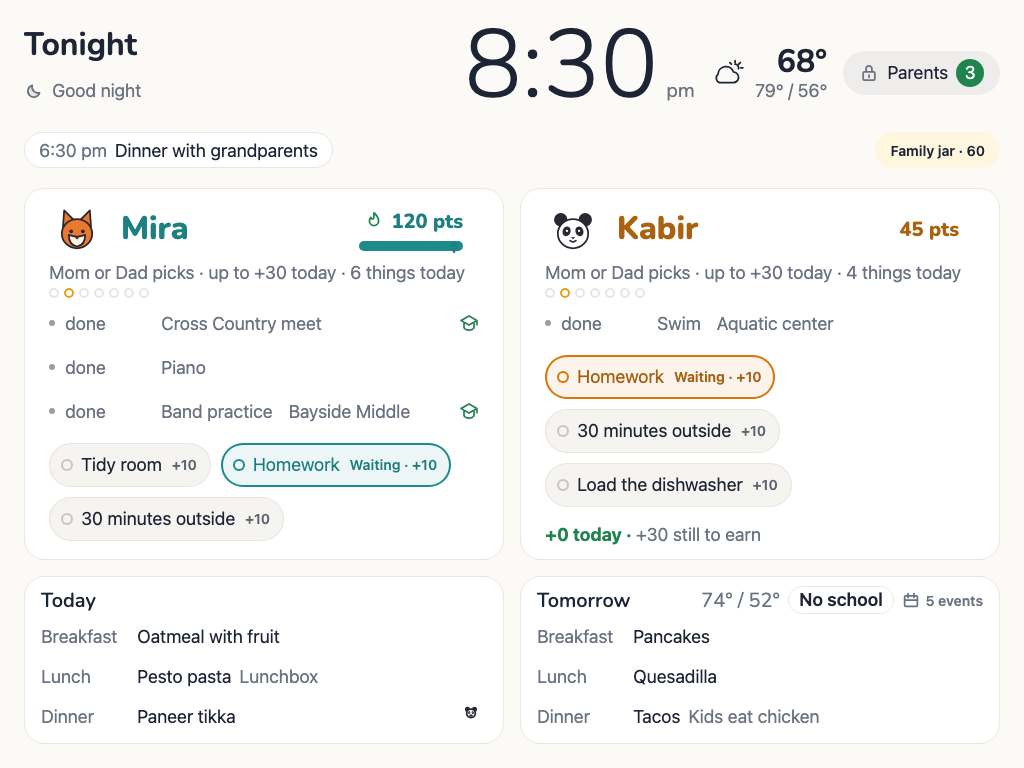Image resolution: width=1024 pixels, height=768 pixels.
Task: Select the highlighted day dot under Mira's name
Action: point(69,293)
